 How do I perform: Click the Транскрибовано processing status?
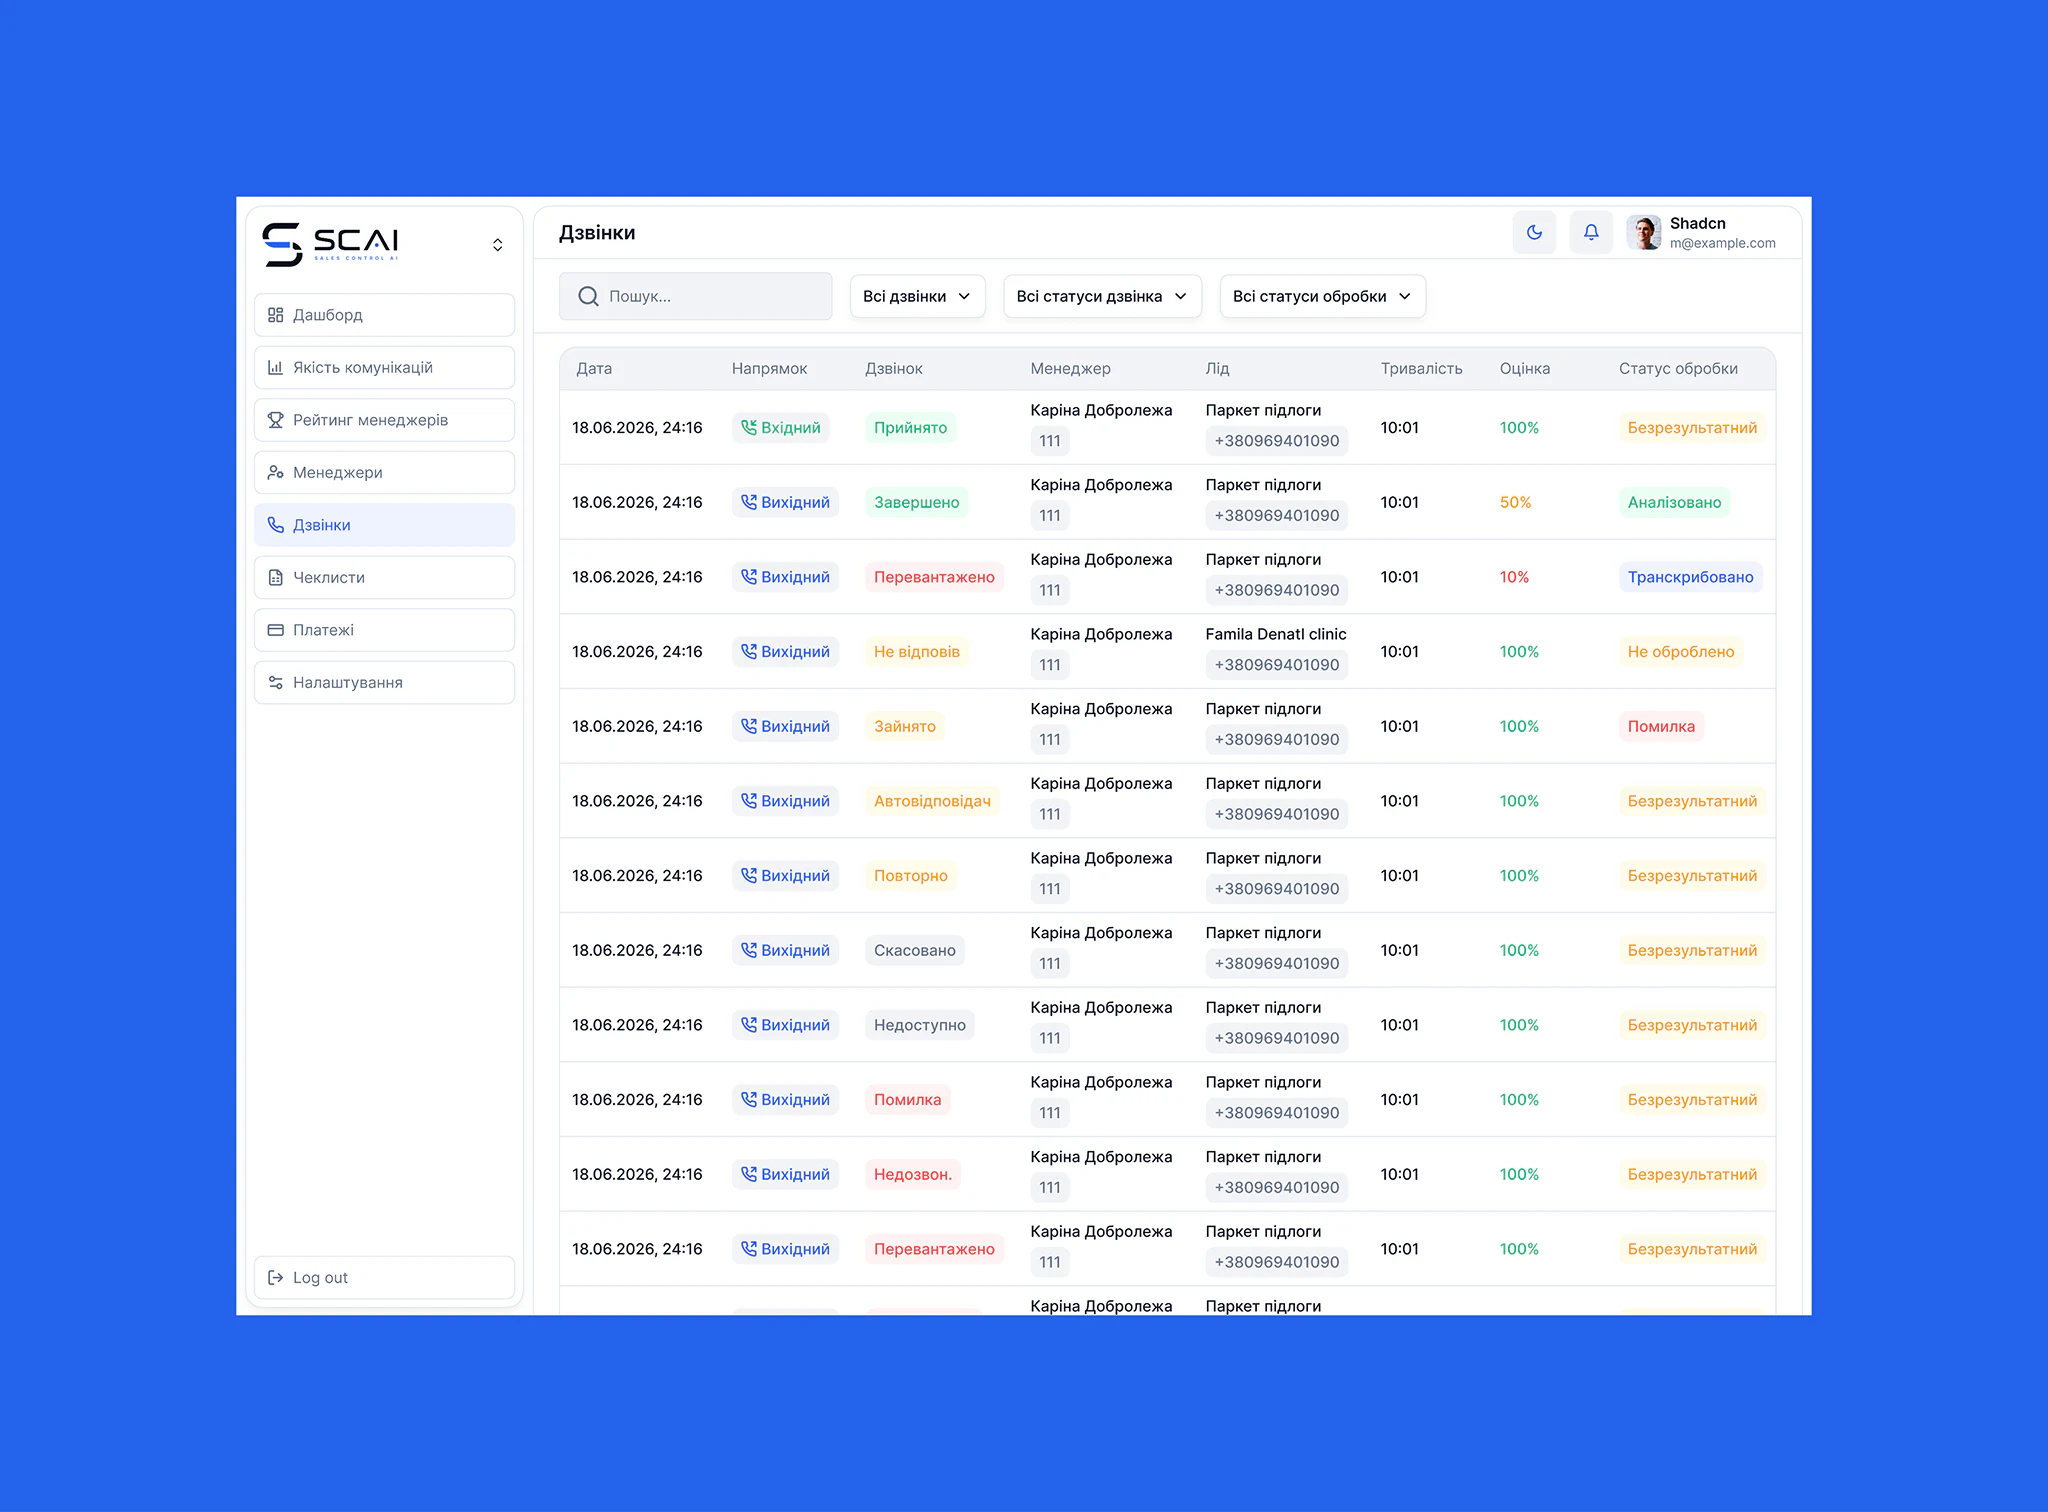coord(1691,577)
